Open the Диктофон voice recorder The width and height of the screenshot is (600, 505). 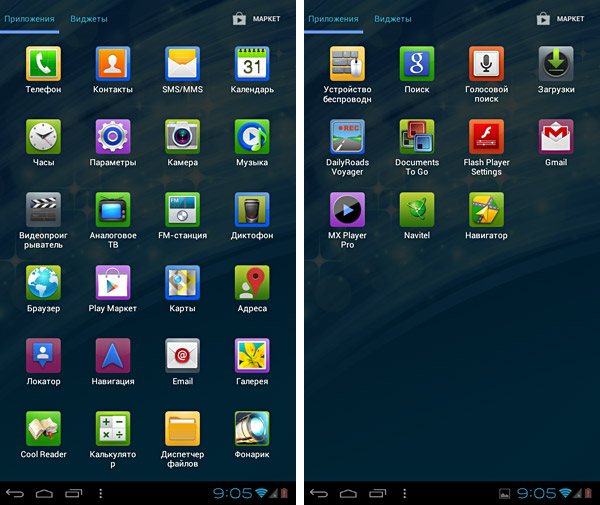pos(252,210)
